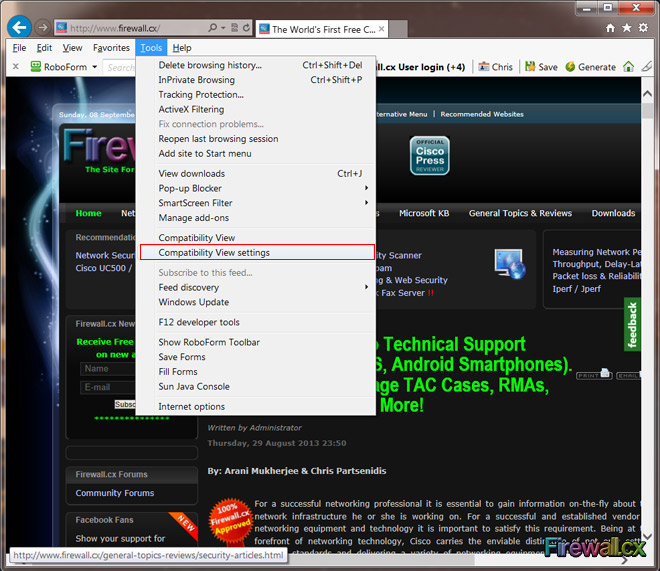Click the monitor with globe icon
This screenshot has width=660, height=571.
[x=510, y=264]
